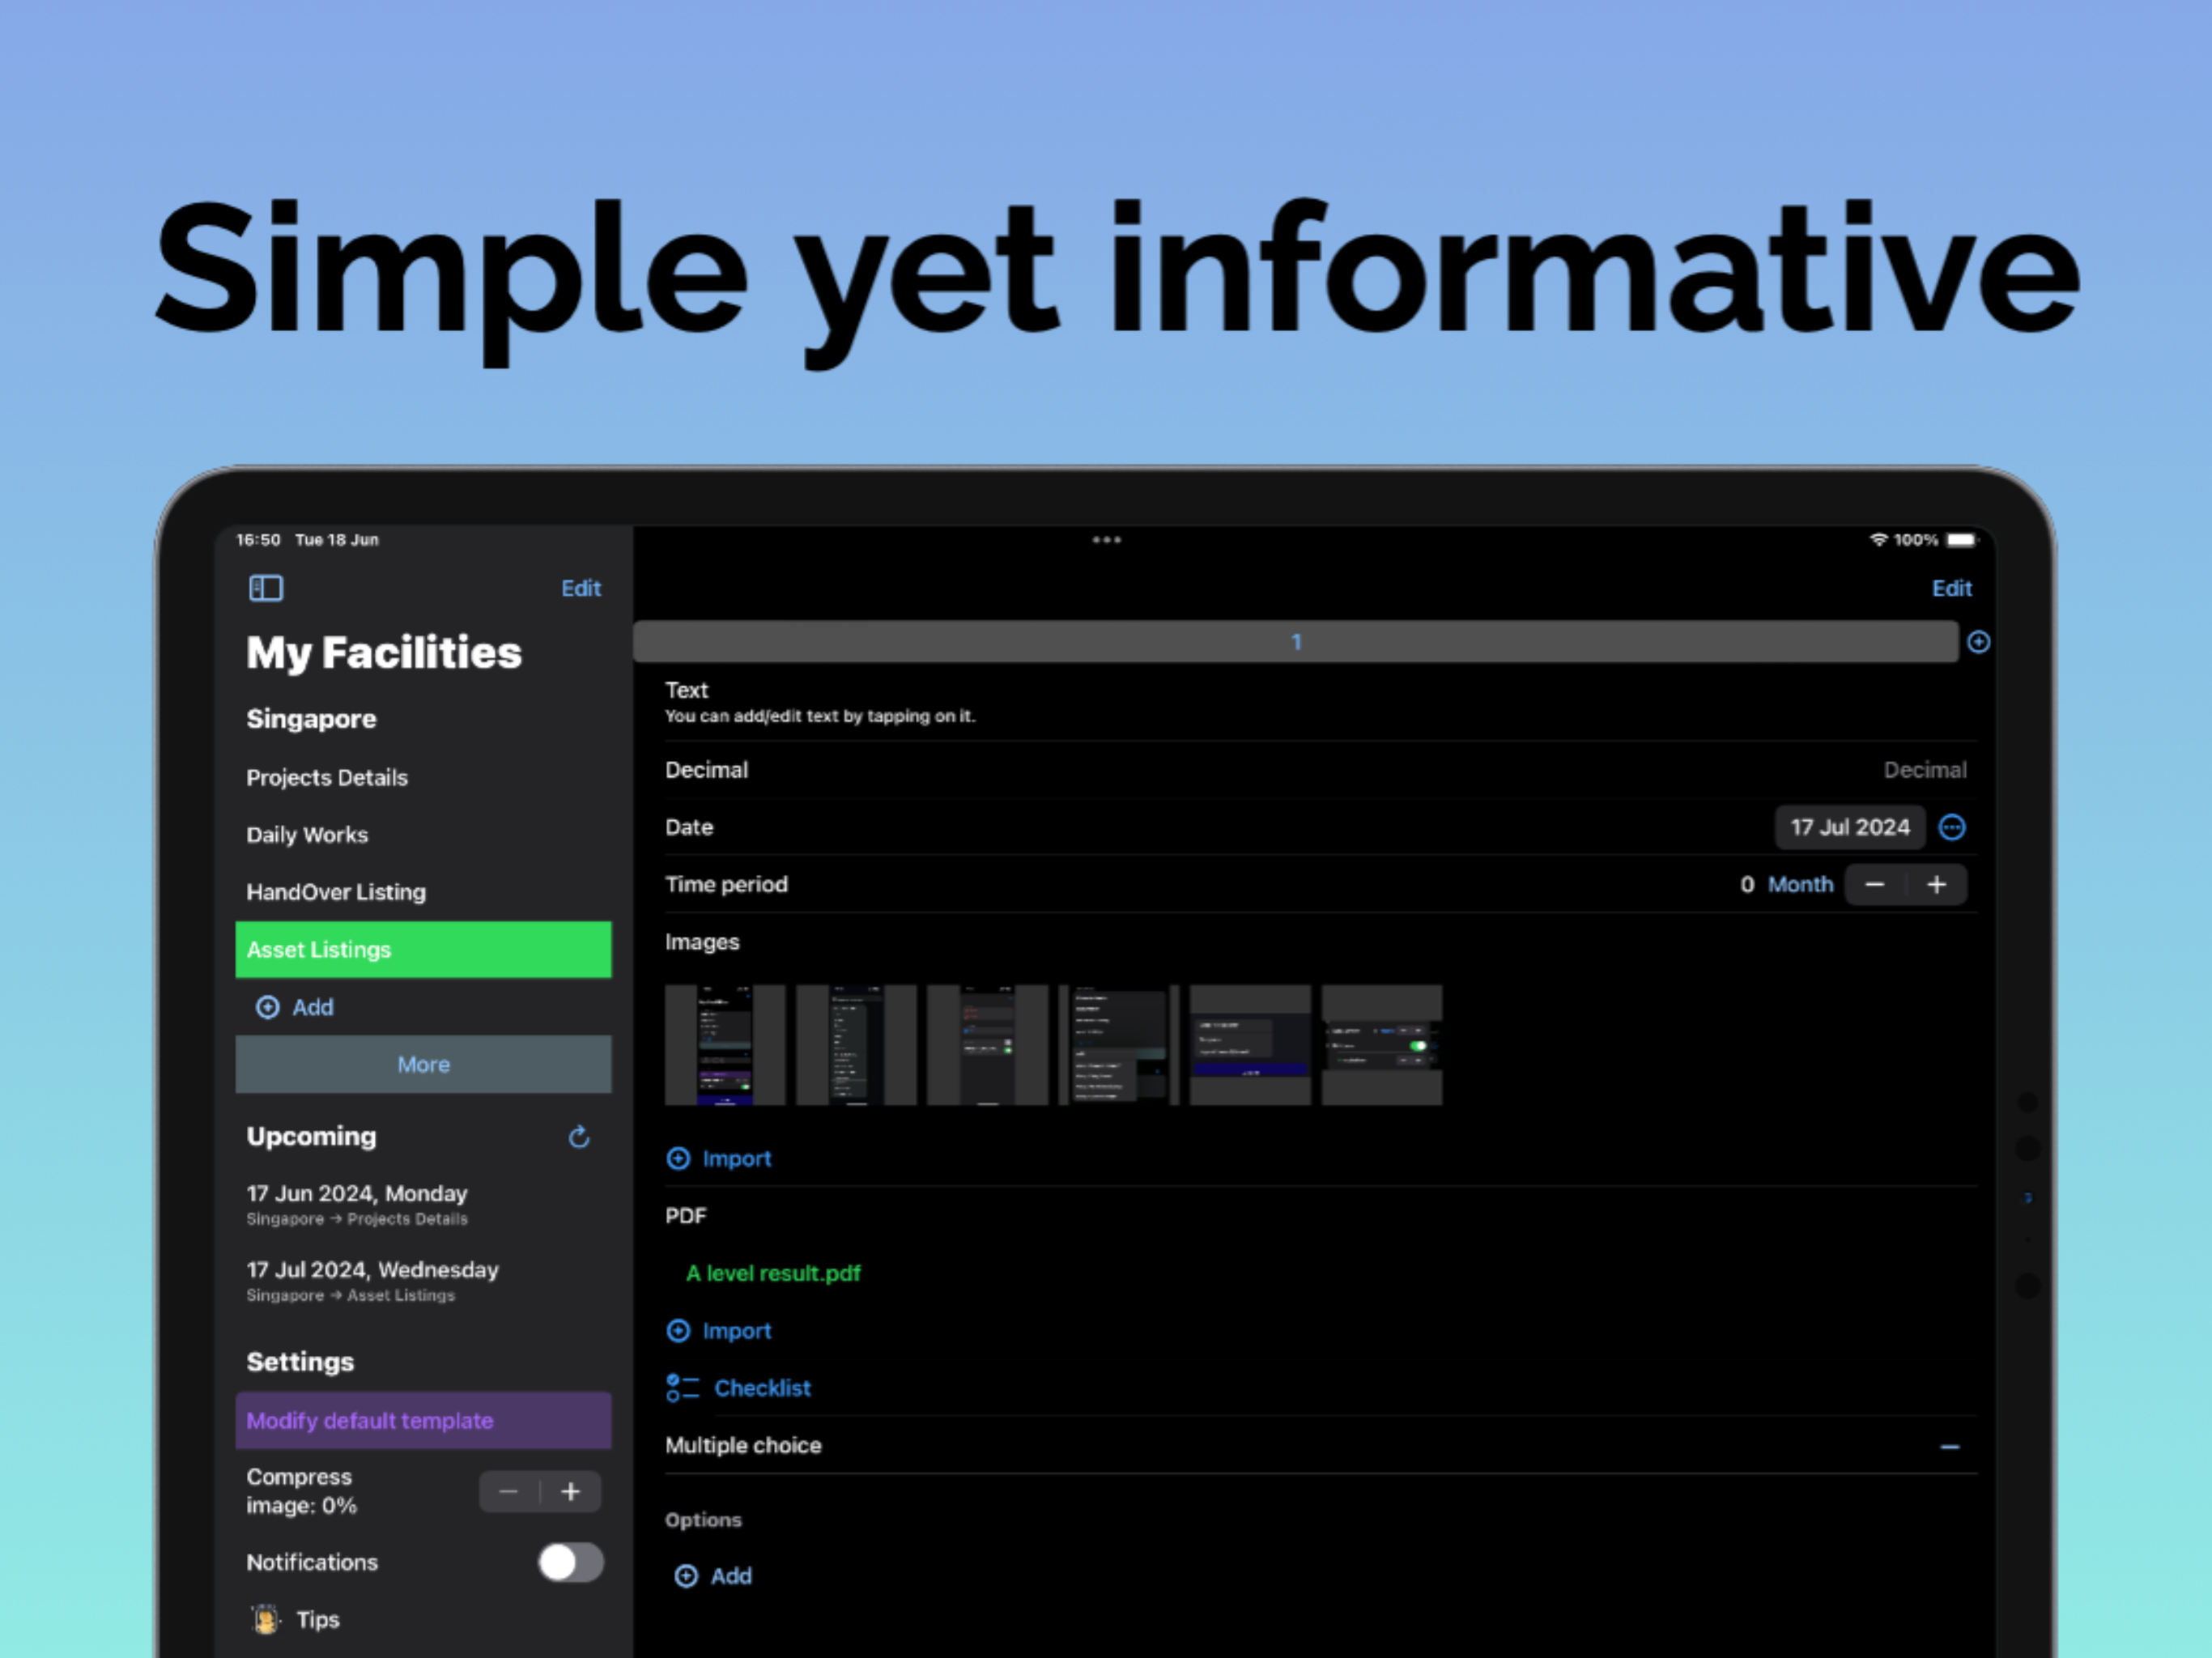Screen dimensions: 2212x1658
Task: Tap the Images section label
Action: tap(702, 942)
